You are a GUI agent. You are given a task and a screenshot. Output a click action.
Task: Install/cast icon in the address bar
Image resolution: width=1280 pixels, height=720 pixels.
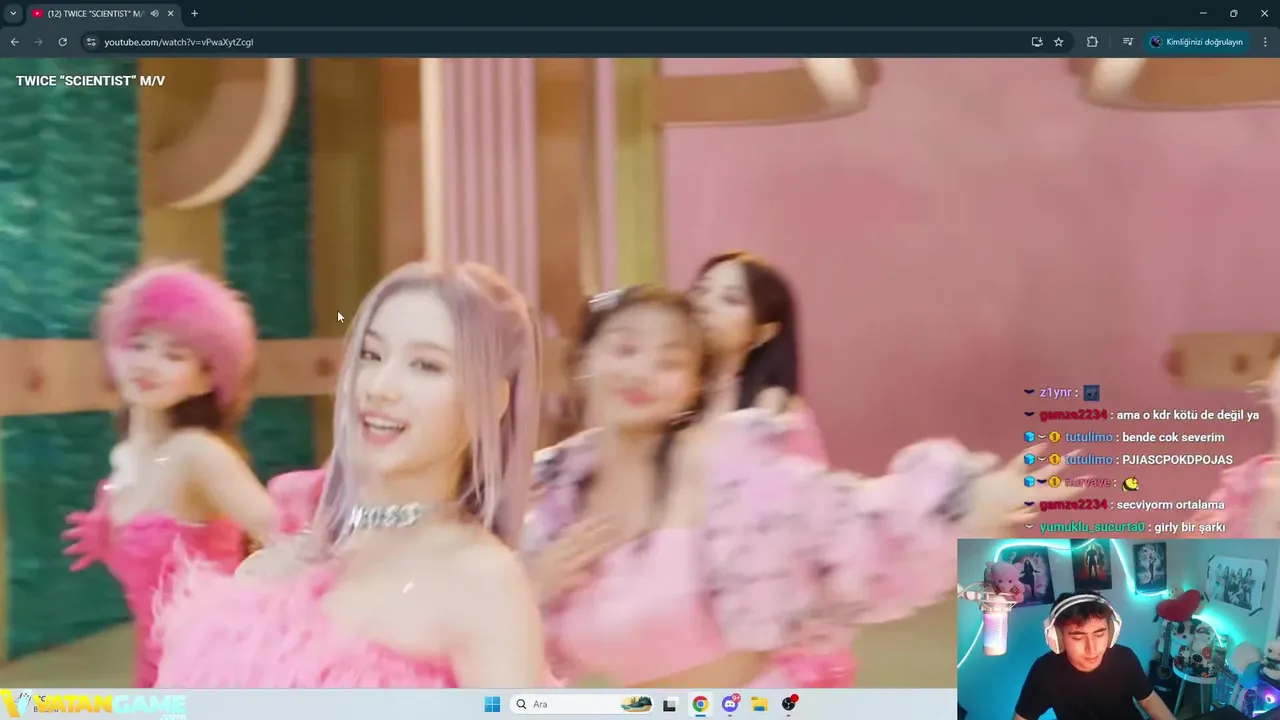(1037, 42)
